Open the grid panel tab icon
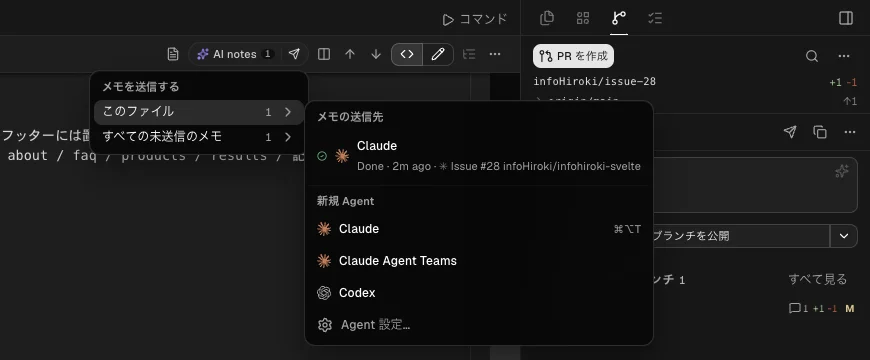The width and height of the screenshot is (870, 360). 583,18
